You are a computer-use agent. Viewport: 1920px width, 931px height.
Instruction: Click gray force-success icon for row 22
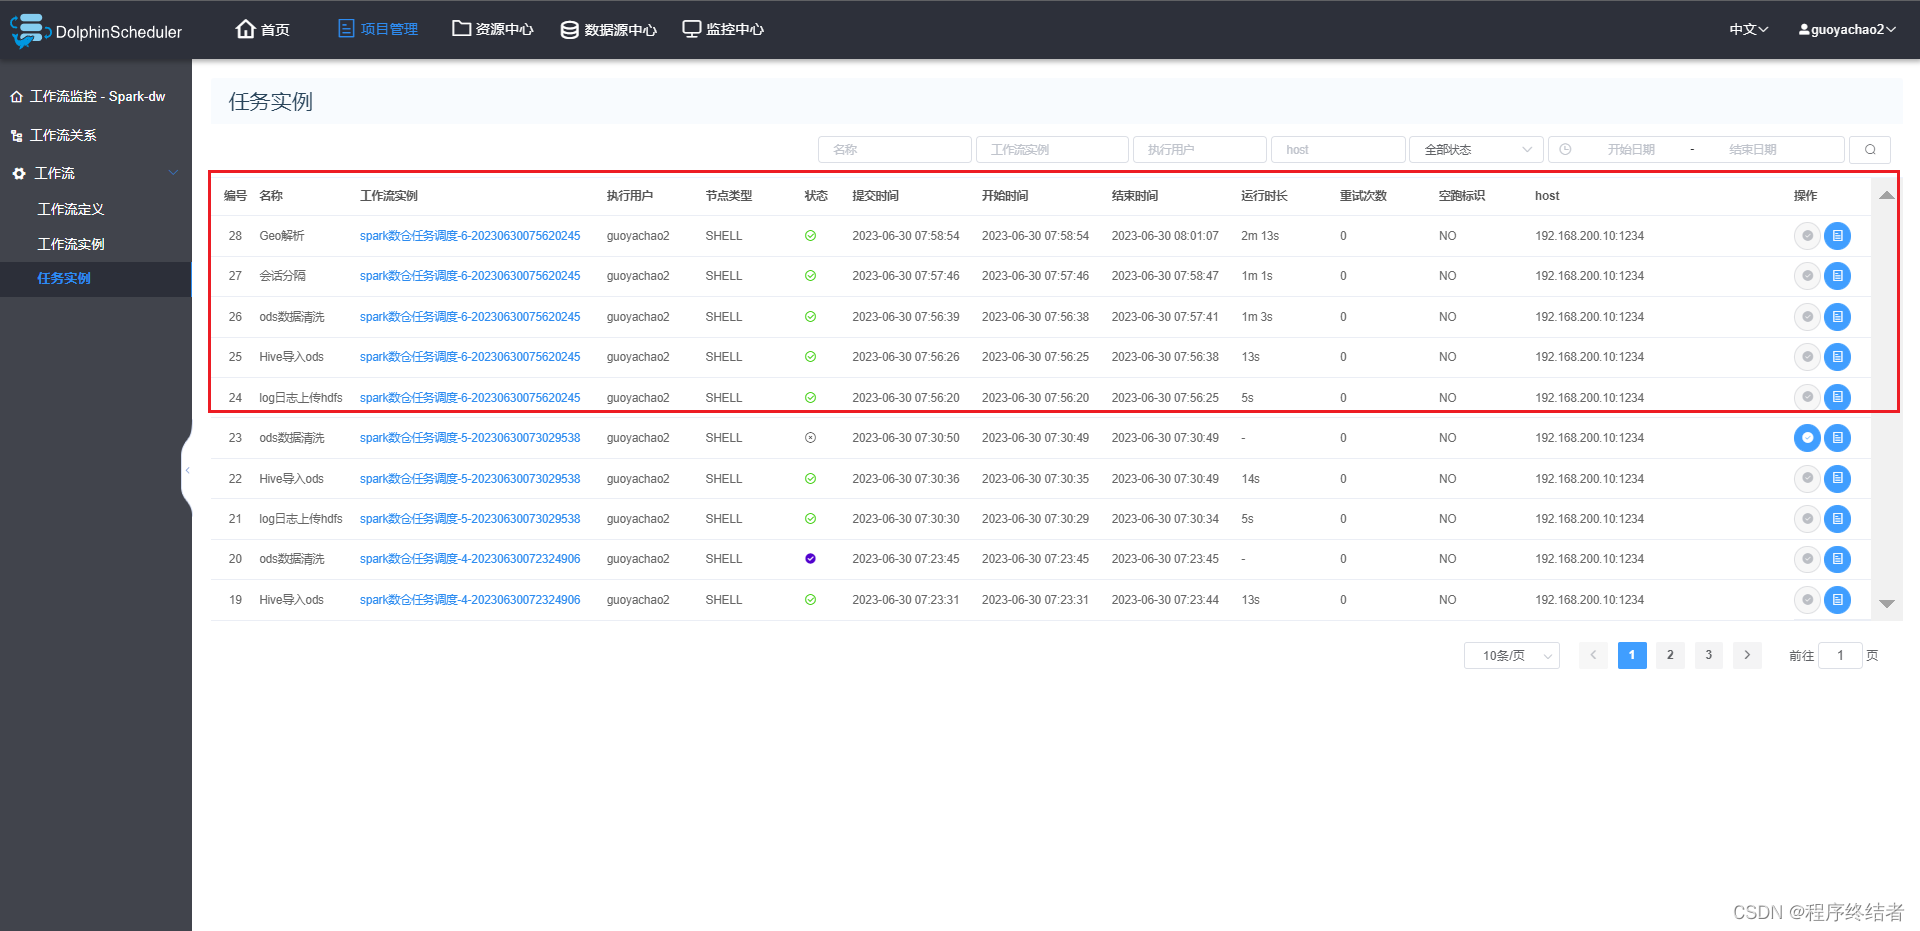pos(1807,479)
